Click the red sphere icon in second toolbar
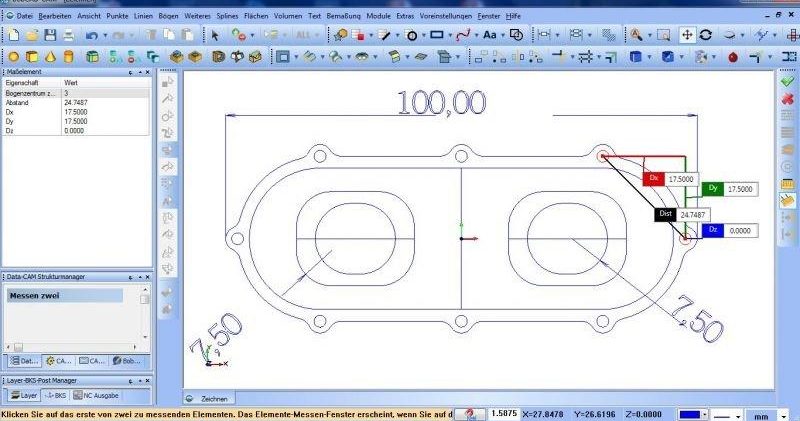 pyautogui.click(x=733, y=57)
